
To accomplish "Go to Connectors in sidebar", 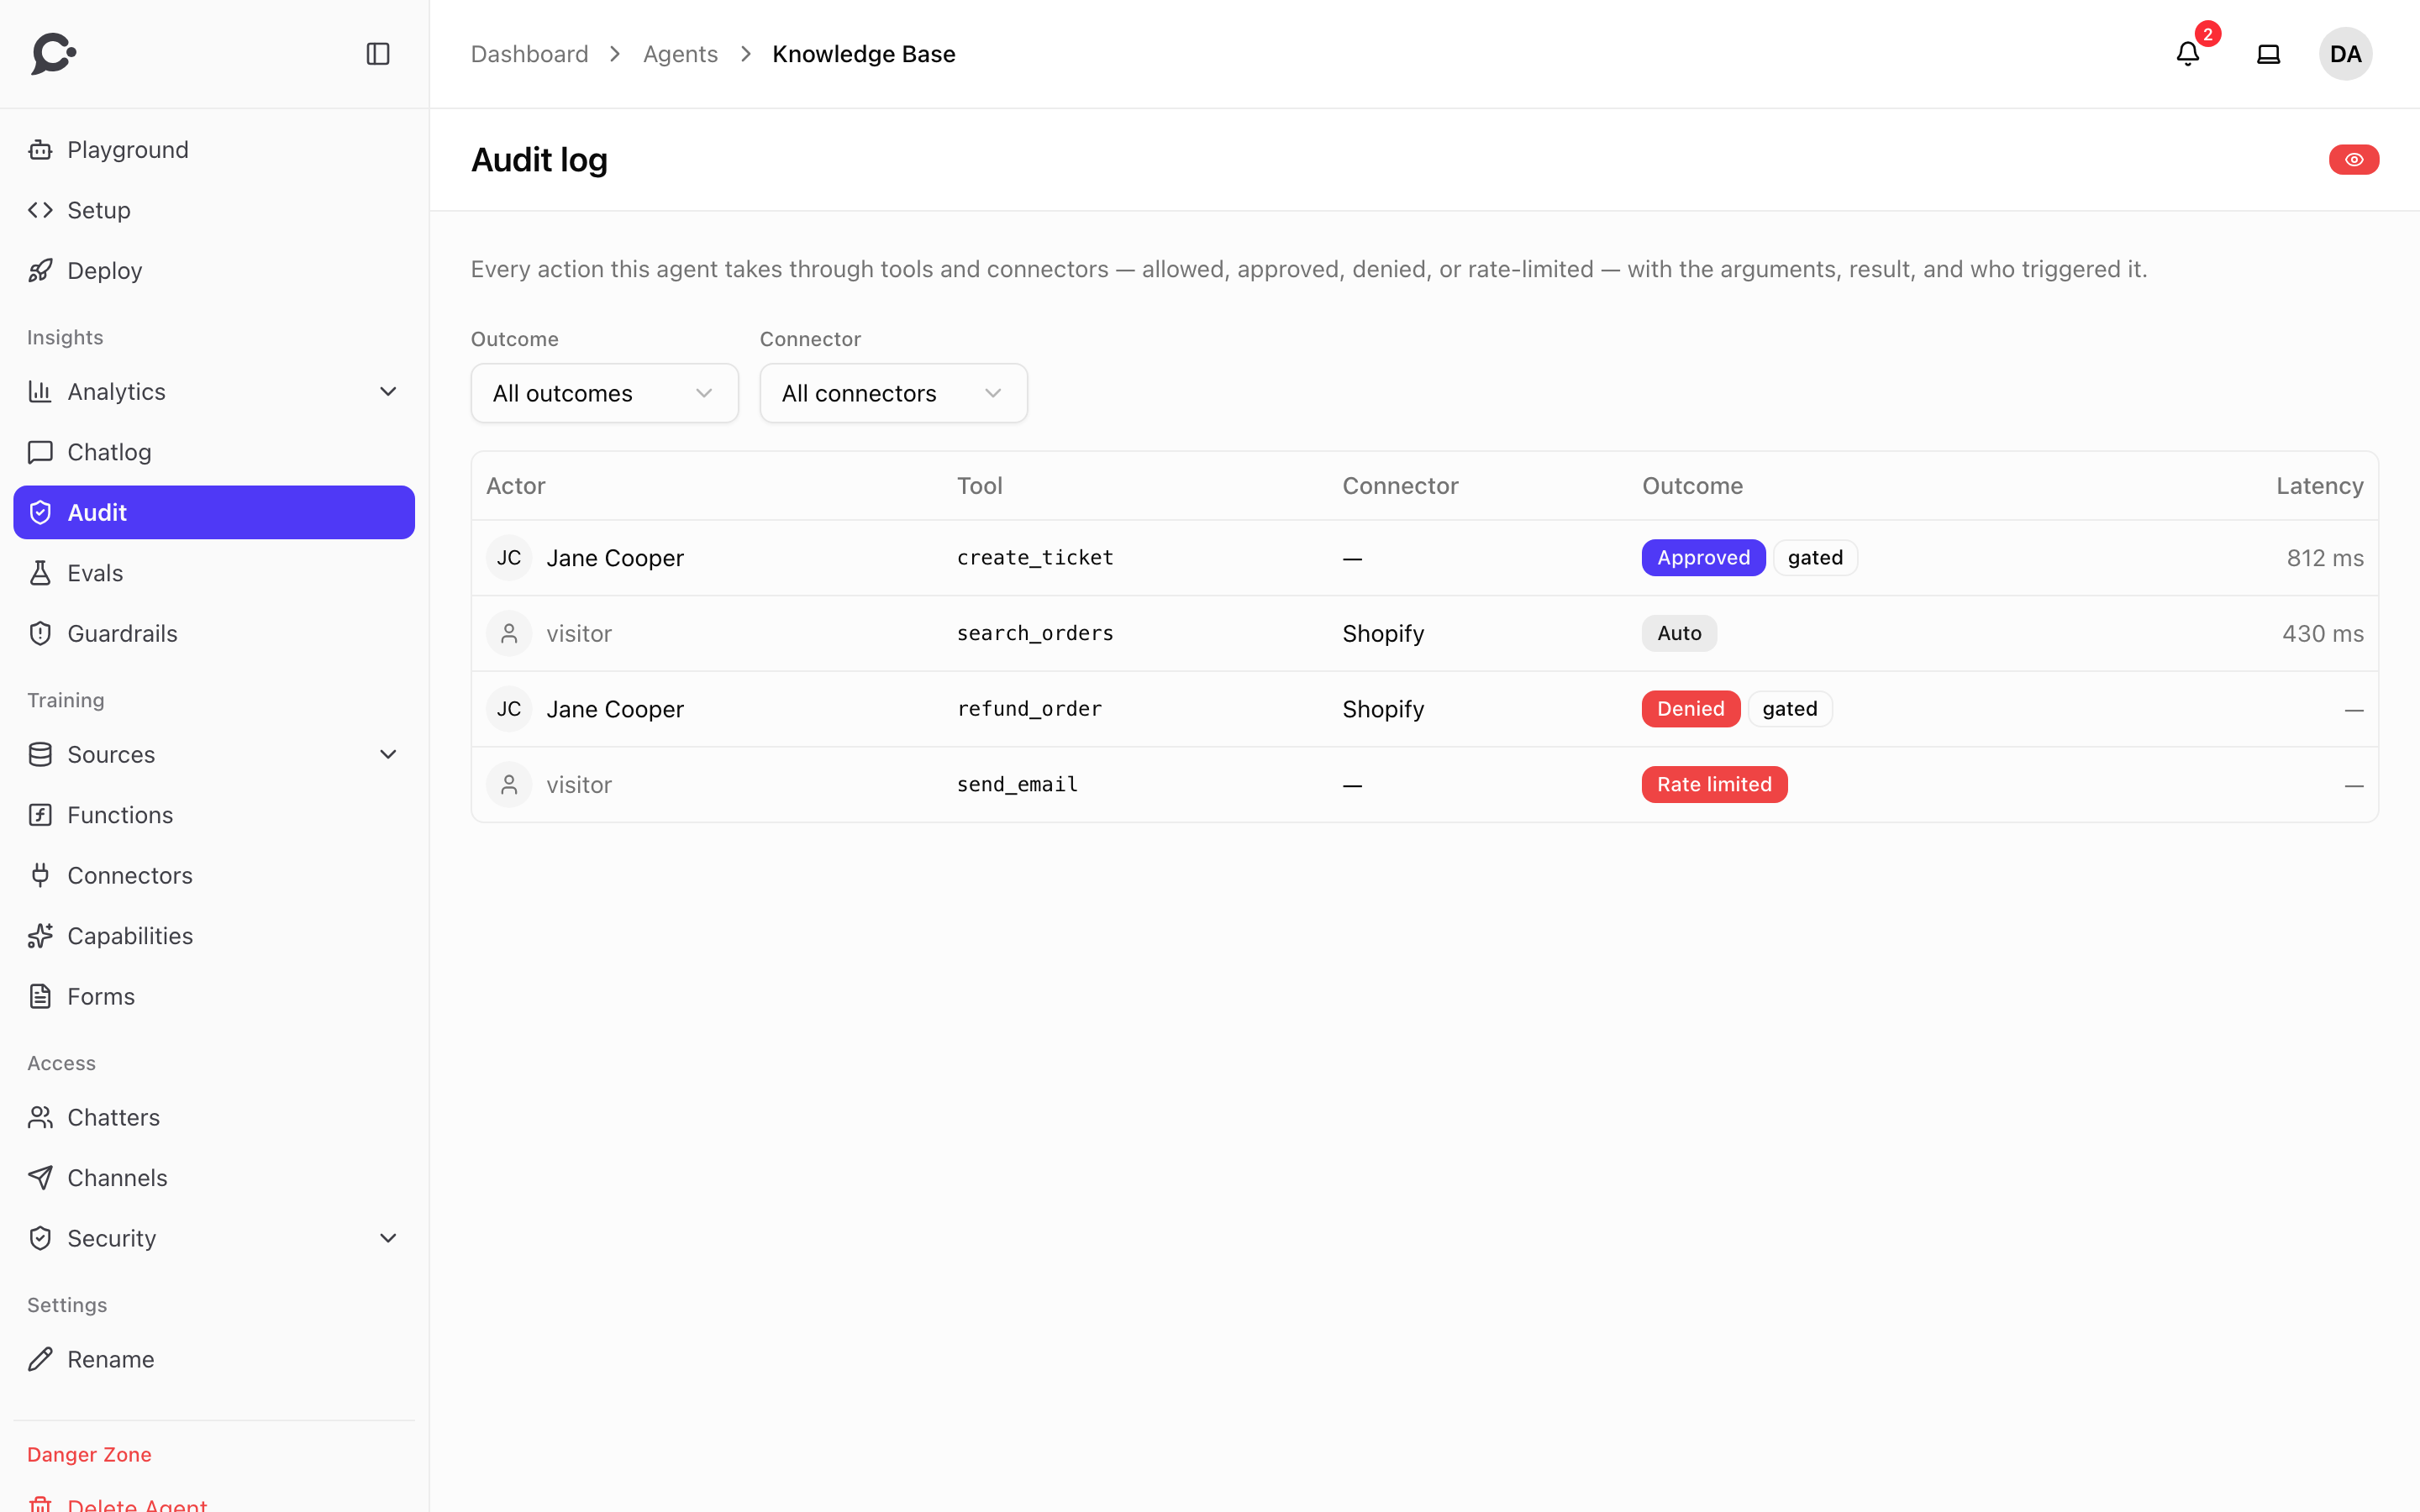I will coord(214,876).
